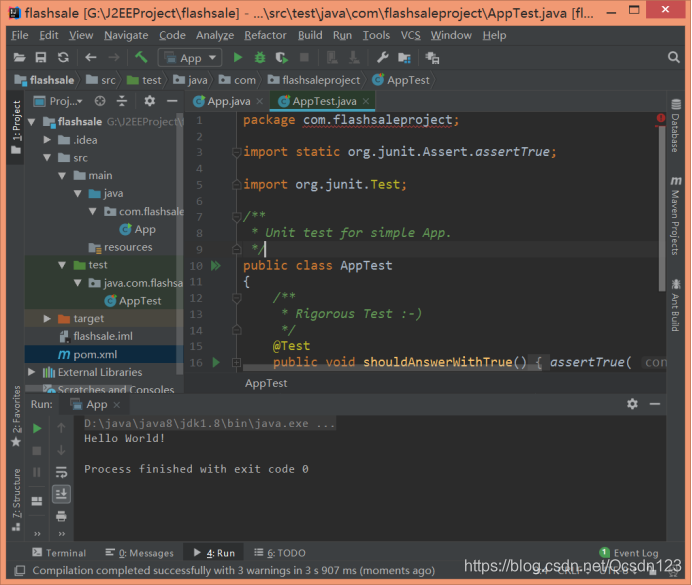This screenshot has width=692, height=585.
Task: Click the editor vertical scrollbar
Action: [662, 207]
